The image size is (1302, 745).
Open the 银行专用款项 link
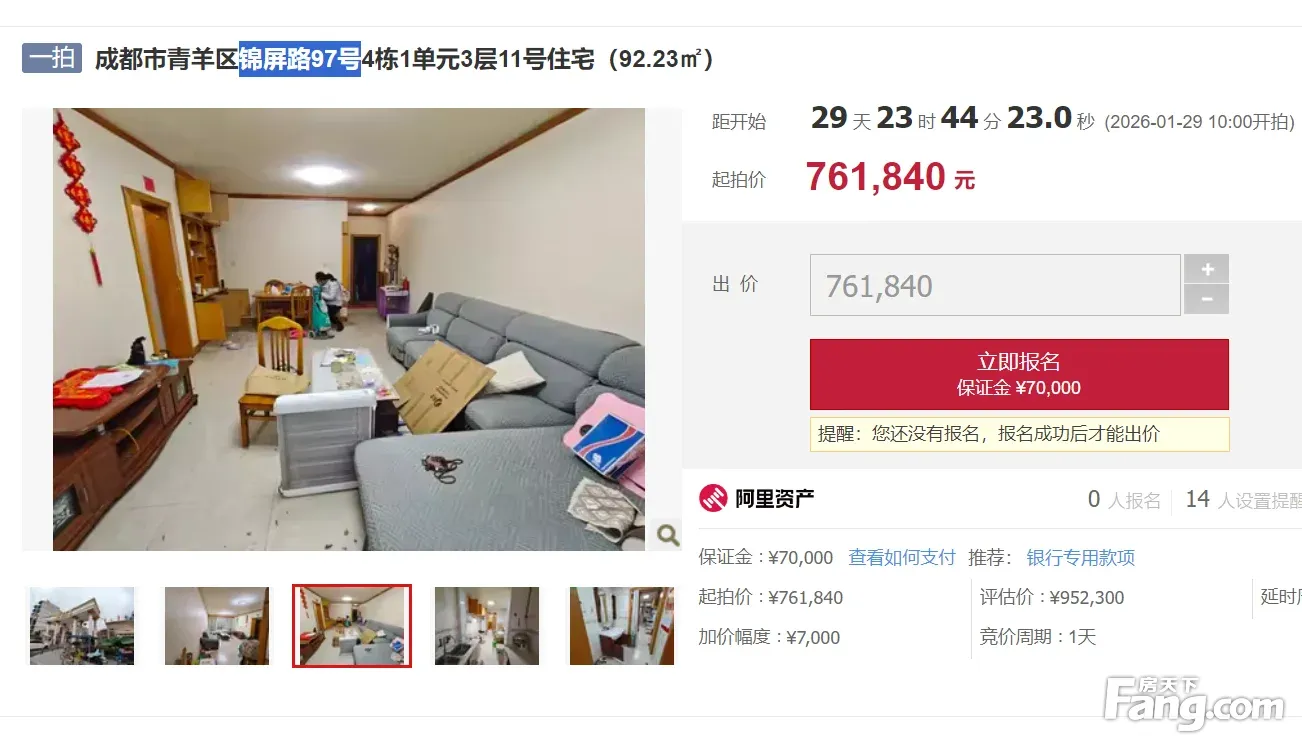tap(1081, 557)
